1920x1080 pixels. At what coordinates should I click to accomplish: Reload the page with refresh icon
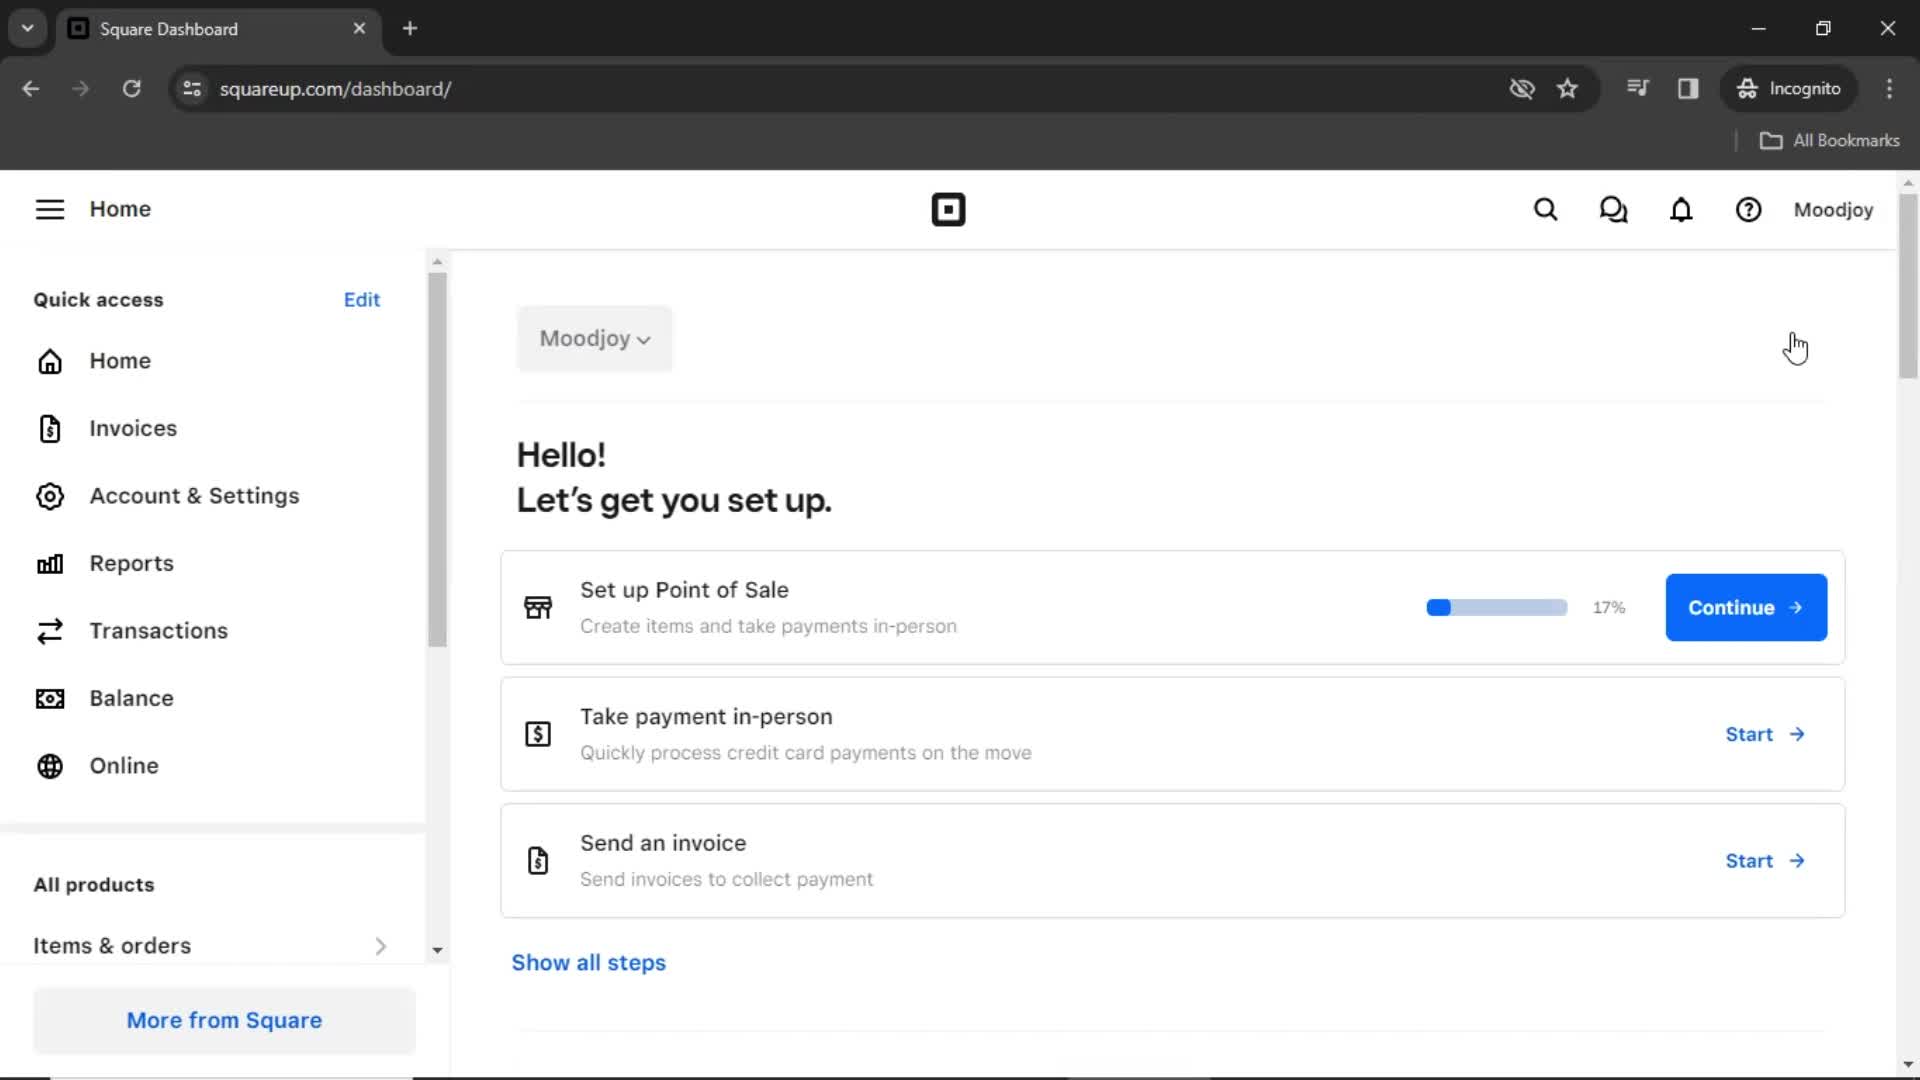pyautogui.click(x=131, y=89)
